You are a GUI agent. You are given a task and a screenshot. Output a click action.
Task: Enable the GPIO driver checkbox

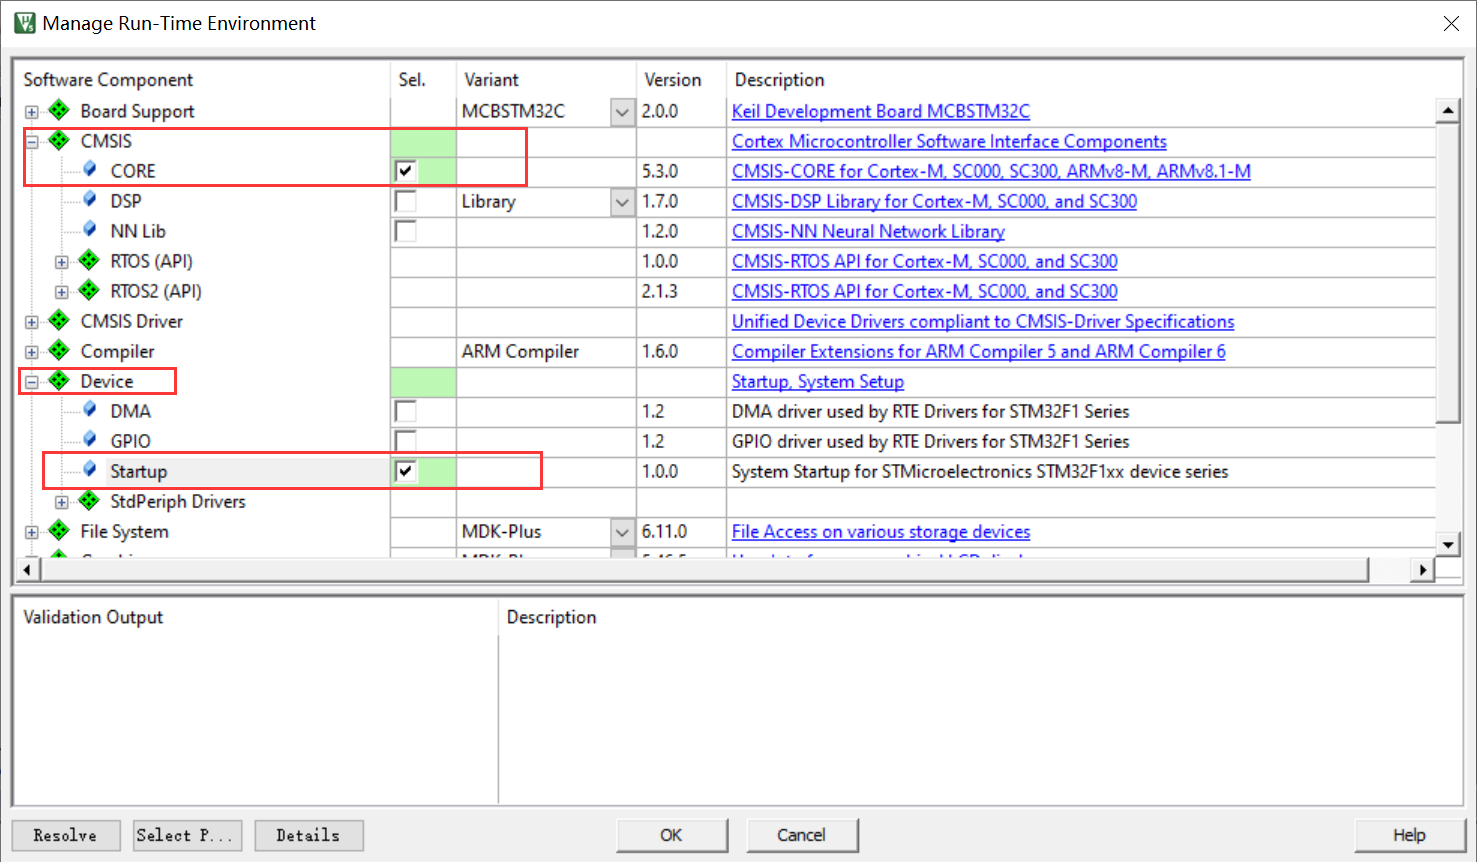(405, 441)
